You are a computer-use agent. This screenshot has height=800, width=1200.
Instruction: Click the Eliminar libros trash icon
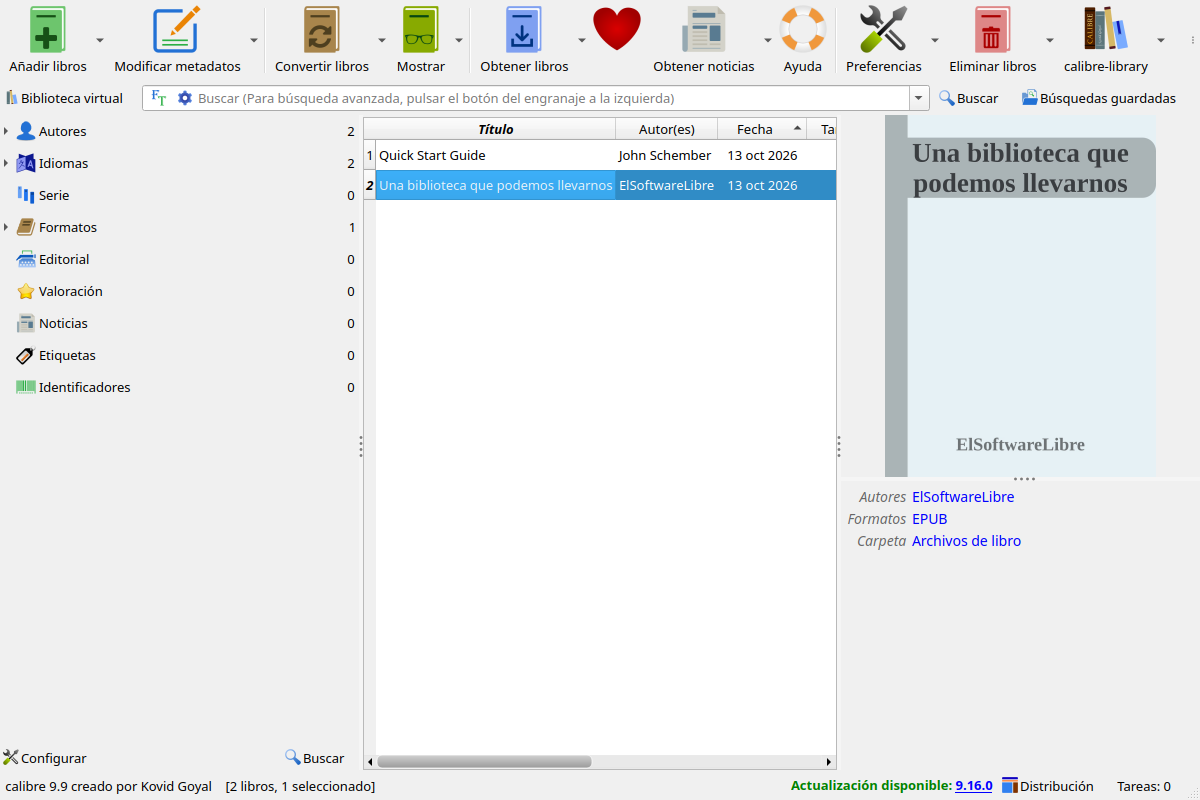(991, 30)
